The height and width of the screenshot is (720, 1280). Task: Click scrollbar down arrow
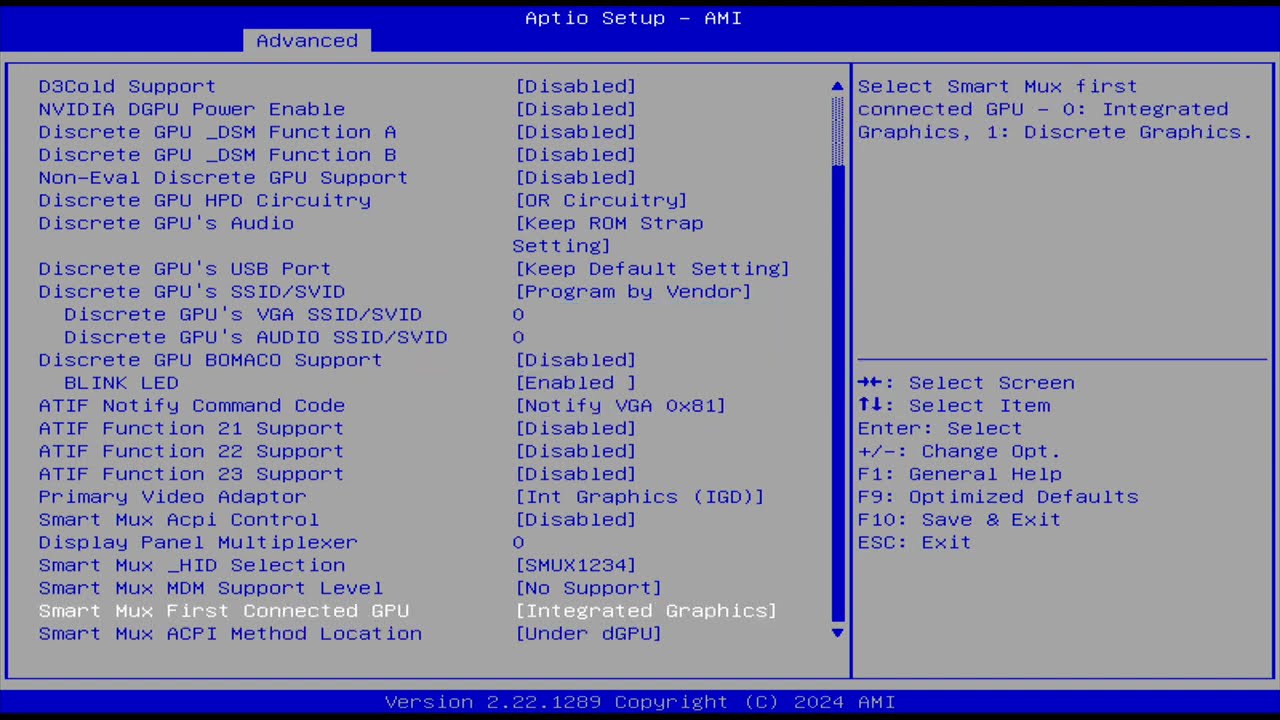(838, 633)
